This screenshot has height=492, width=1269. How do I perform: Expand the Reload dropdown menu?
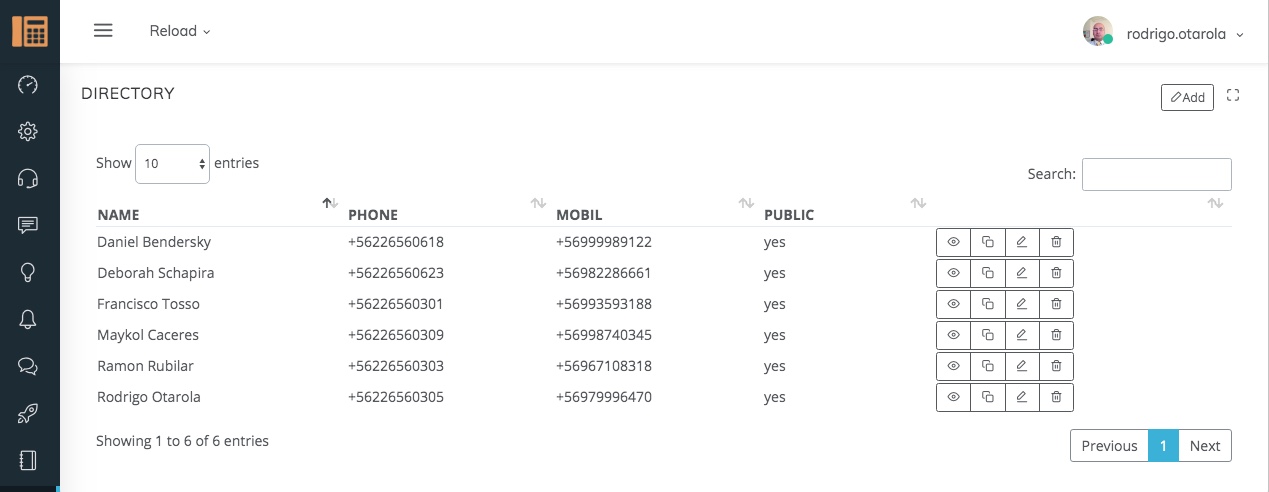(180, 31)
